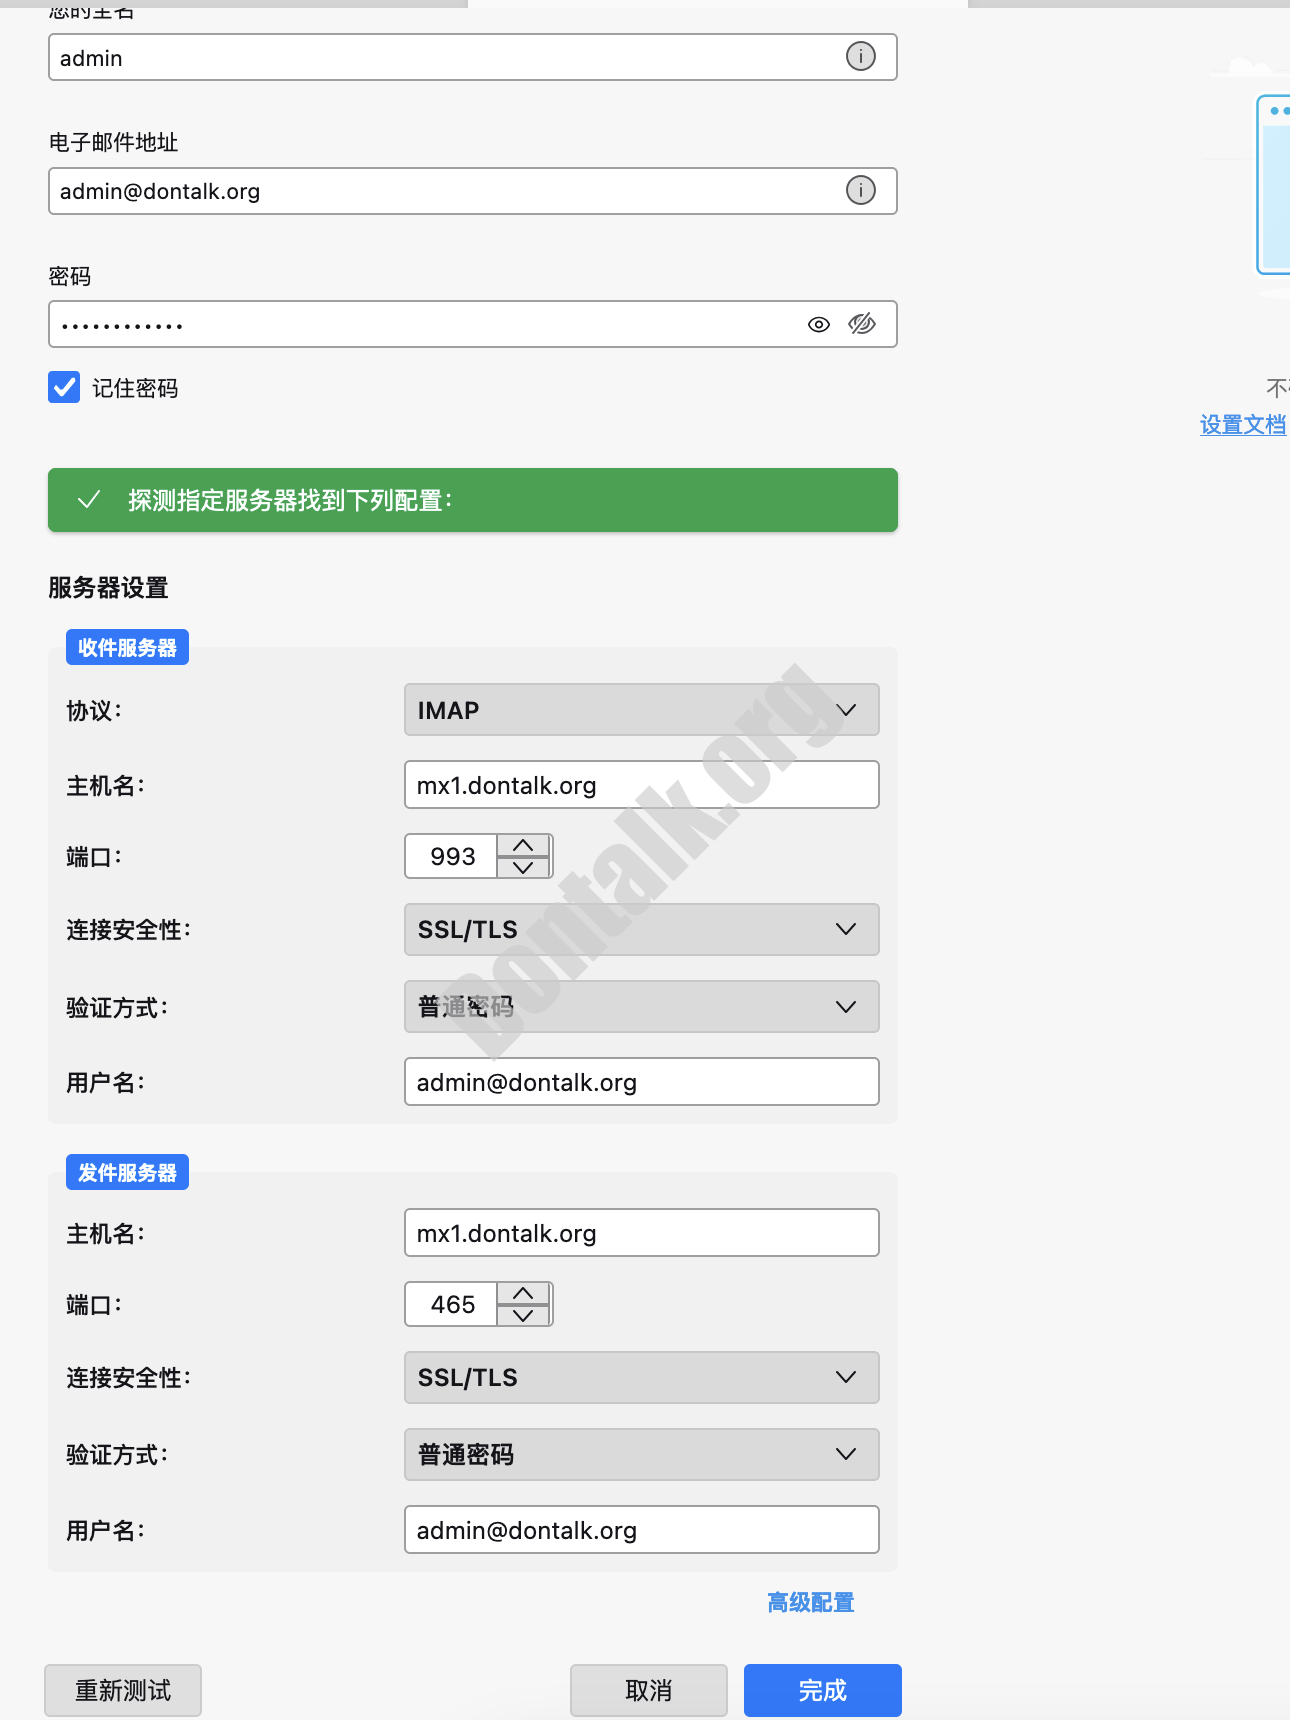This screenshot has height=1720, width=1290.
Task: Hide password with the crossed-eye icon
Action: pos(861,324)
